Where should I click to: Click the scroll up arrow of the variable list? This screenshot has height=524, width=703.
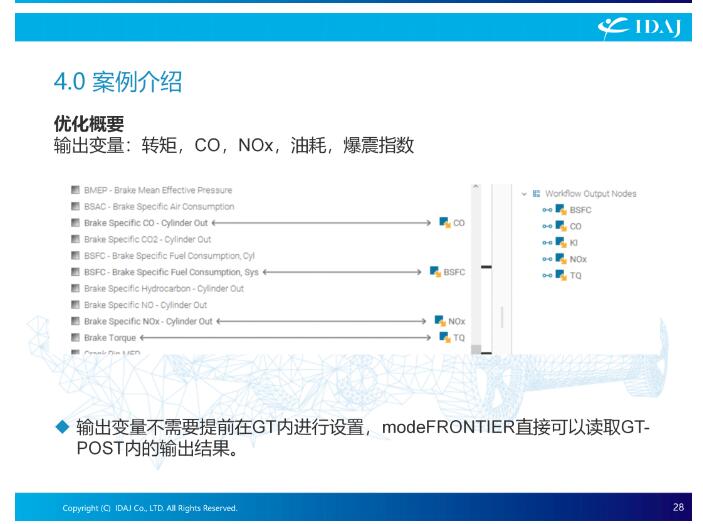(476, 187)
